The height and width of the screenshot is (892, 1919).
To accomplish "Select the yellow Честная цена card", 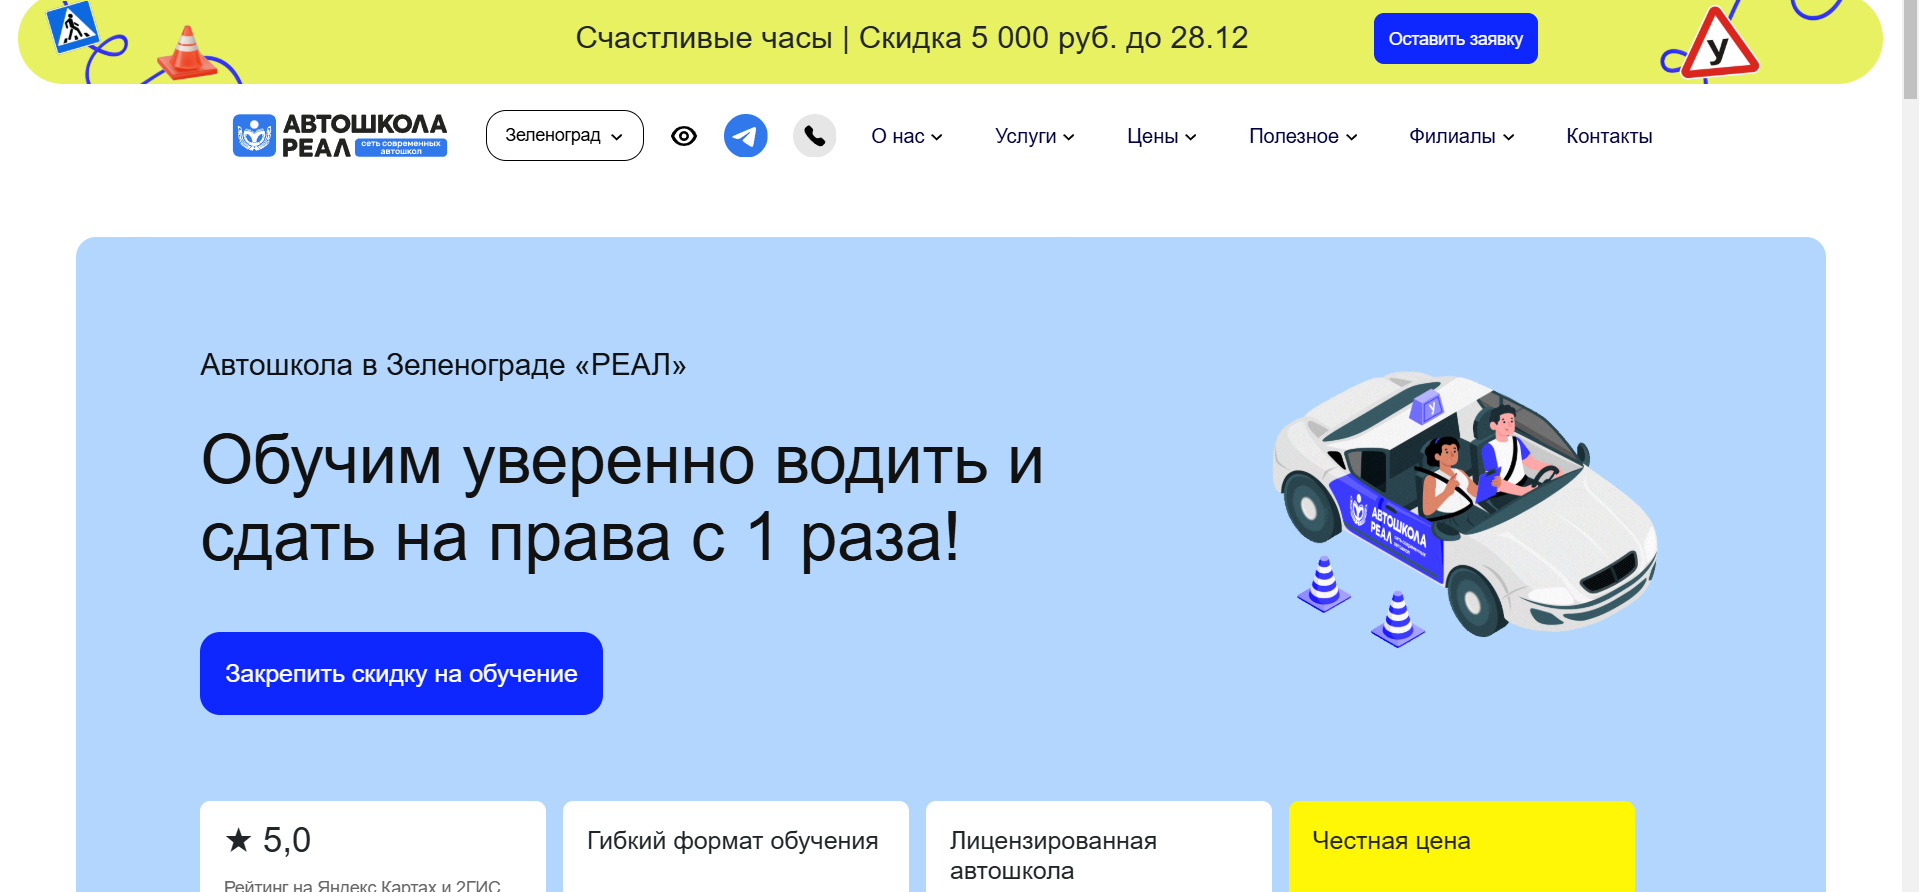I will click(1462, 846).
